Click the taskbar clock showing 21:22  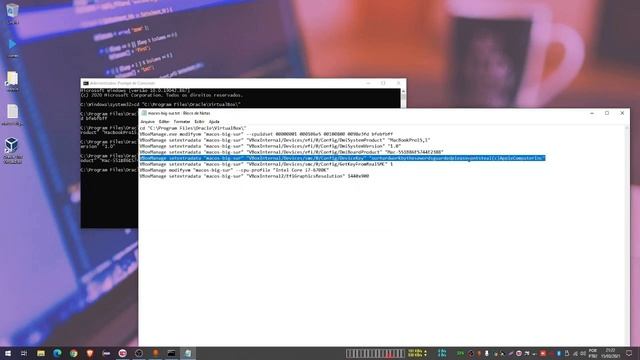click(x=610, y=353)
